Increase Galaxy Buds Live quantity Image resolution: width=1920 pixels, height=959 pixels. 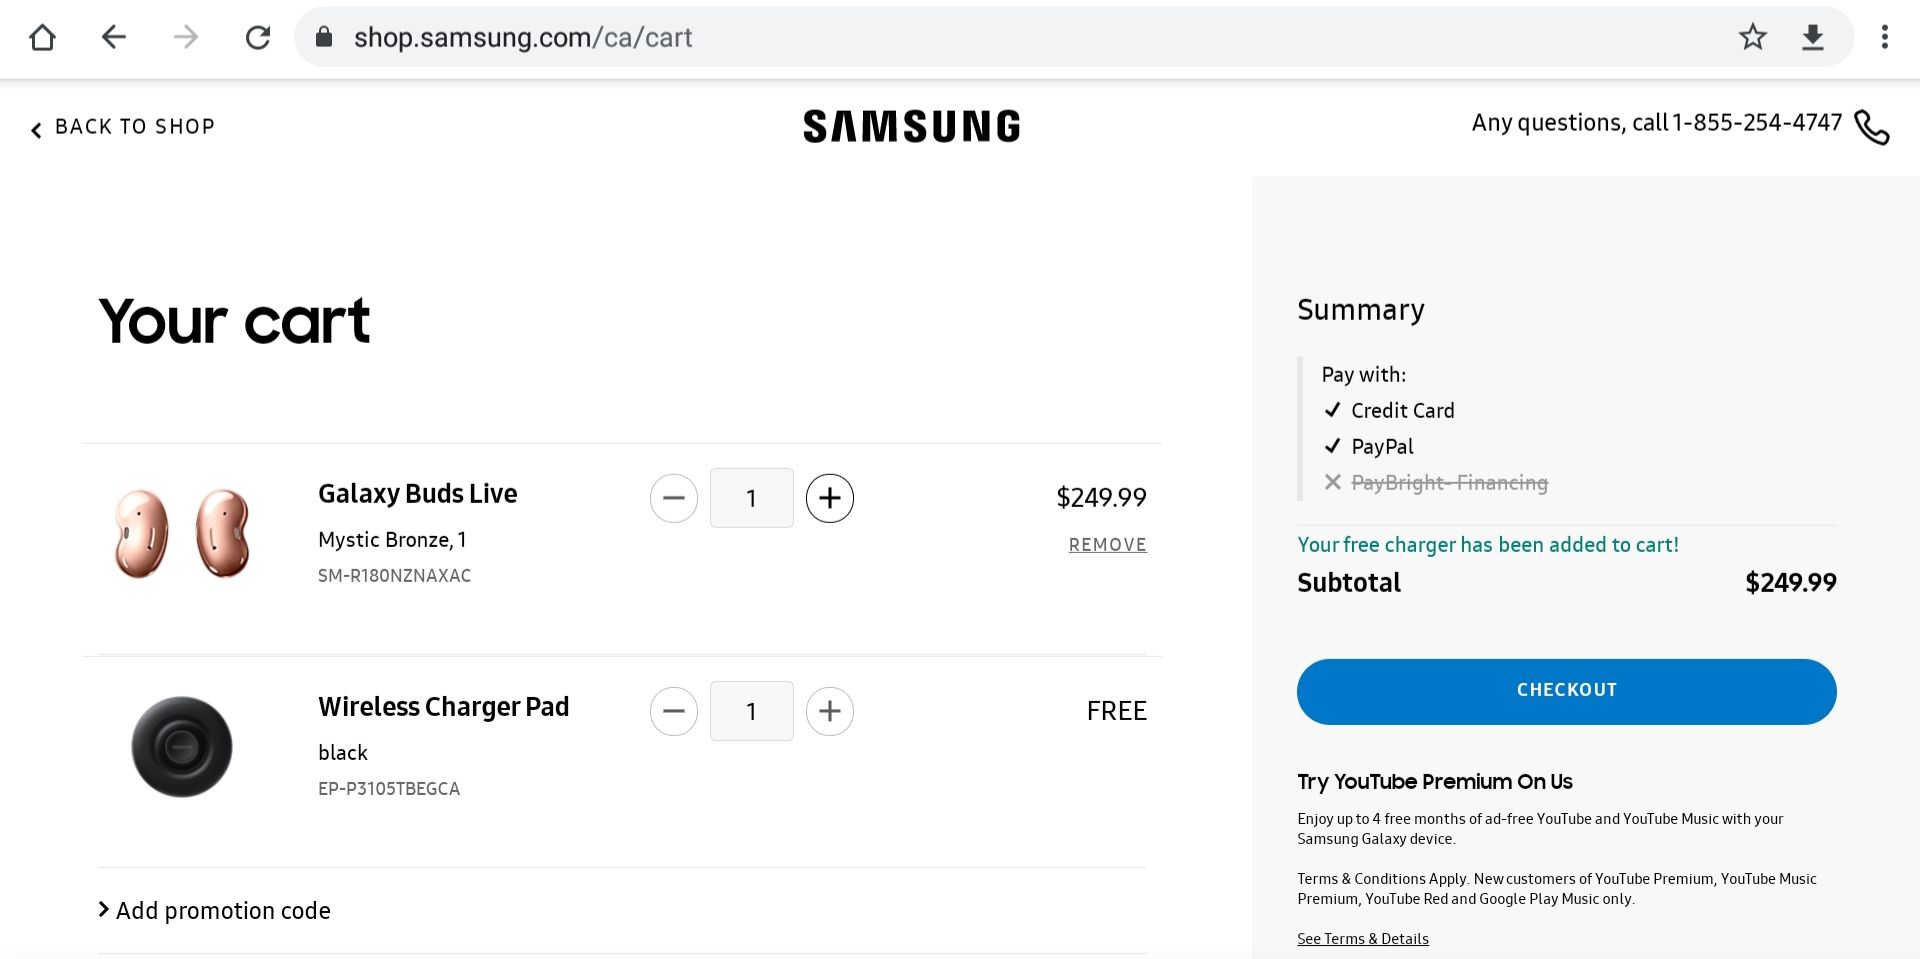pyautogui.click(x=830, y=498)
